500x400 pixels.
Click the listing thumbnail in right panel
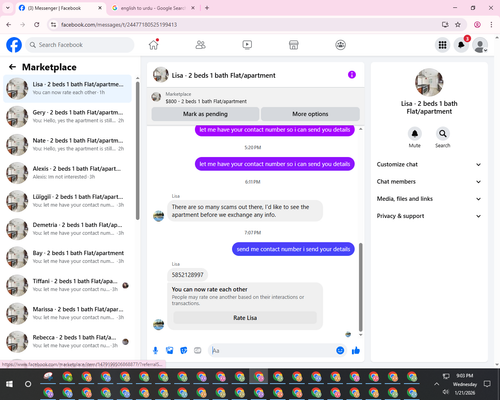429,82
